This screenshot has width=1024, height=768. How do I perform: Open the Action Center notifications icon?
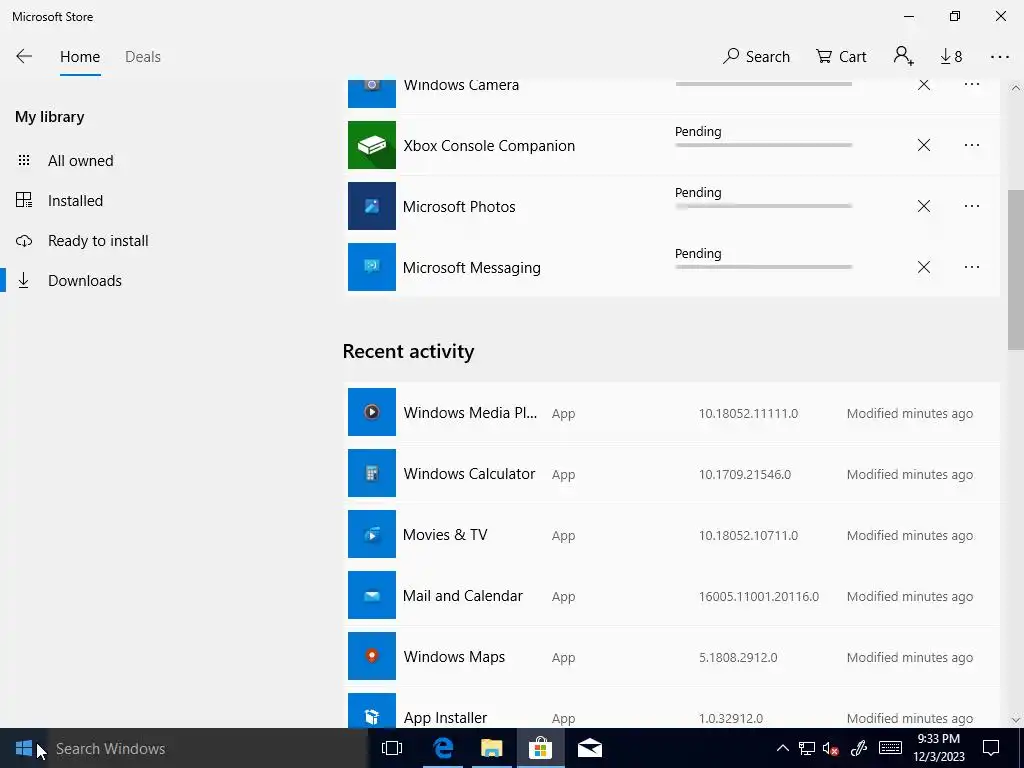point(991,748)
